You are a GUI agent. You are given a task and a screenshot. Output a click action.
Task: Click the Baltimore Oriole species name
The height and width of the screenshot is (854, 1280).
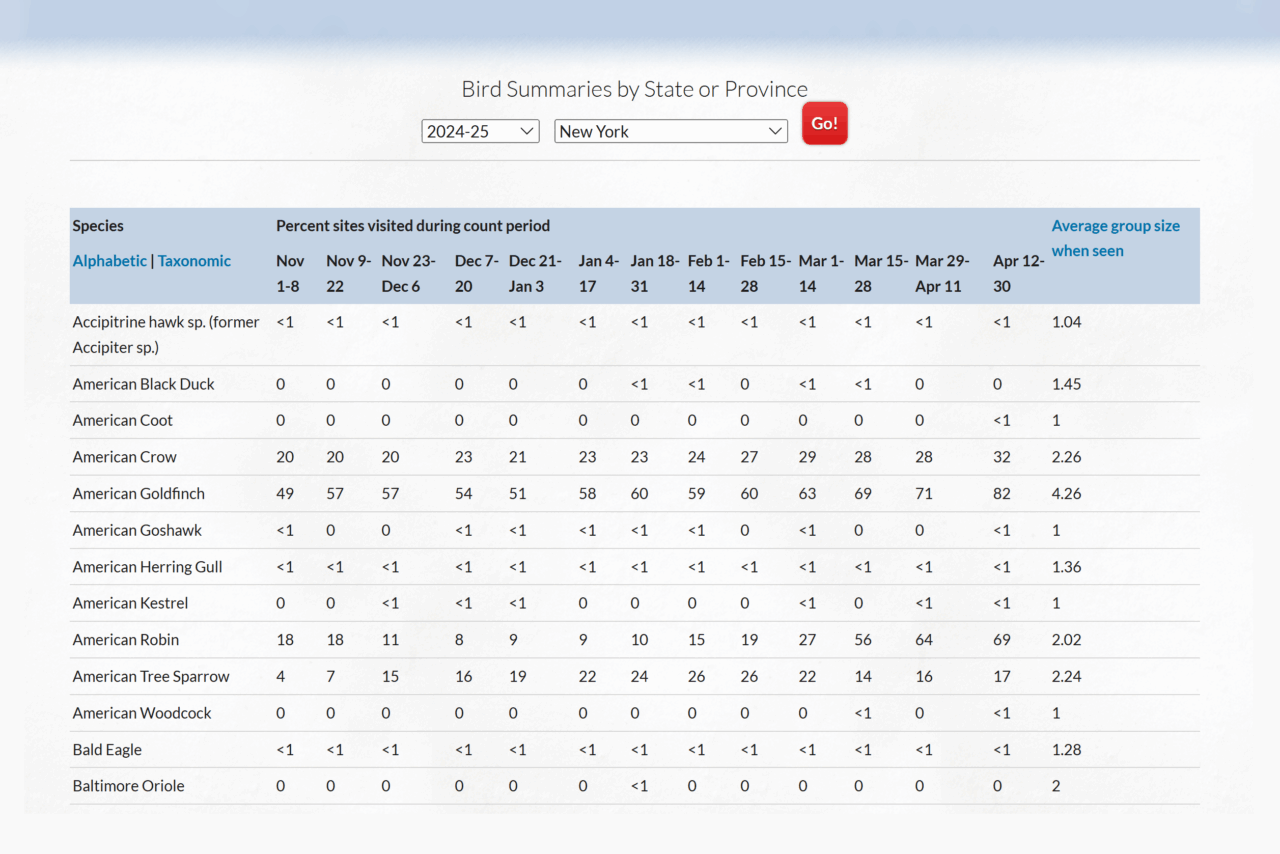tap(128, 786)
